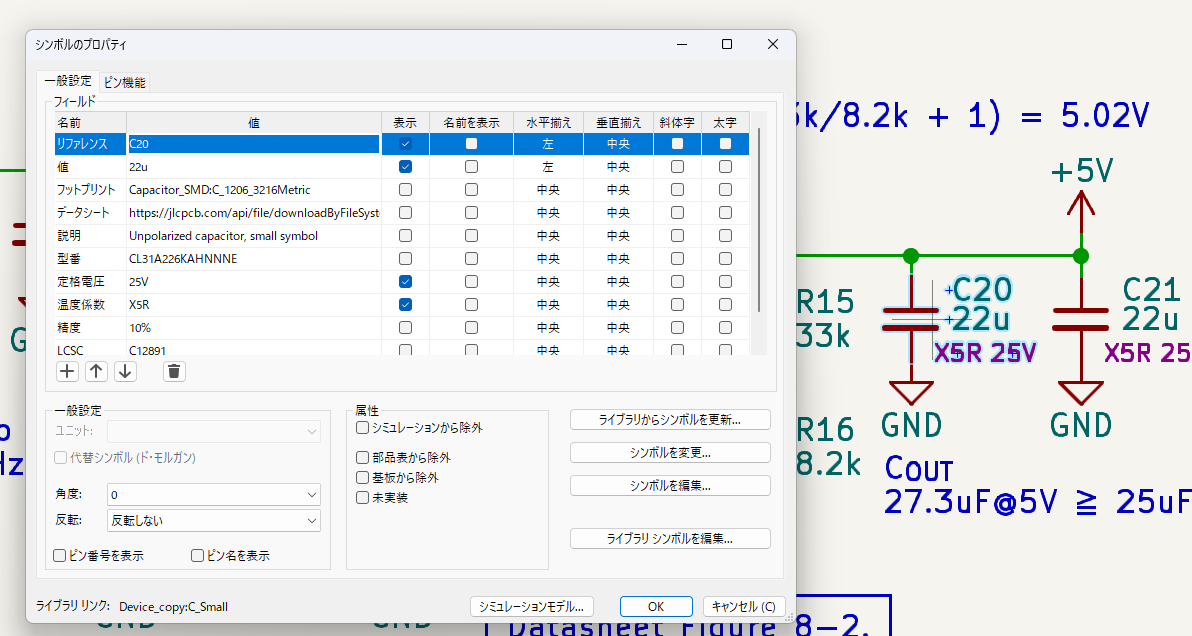Click the move field up arrow
This screenshot has height=636, width=1192.
[x=96, y=372]
